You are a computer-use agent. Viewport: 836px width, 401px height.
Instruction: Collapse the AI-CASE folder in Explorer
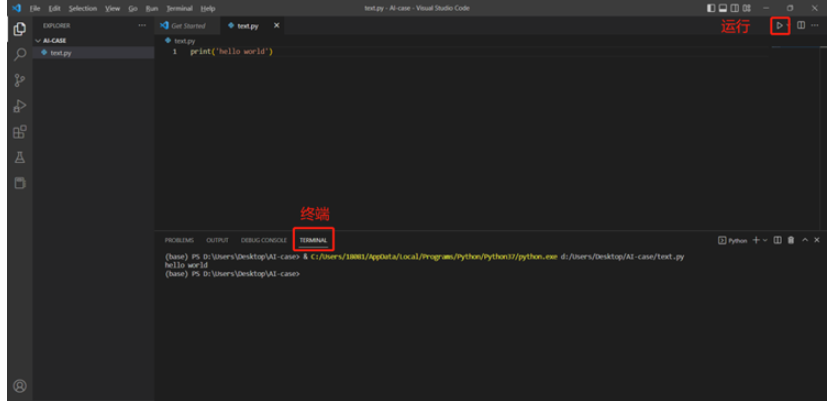point(51,41)
